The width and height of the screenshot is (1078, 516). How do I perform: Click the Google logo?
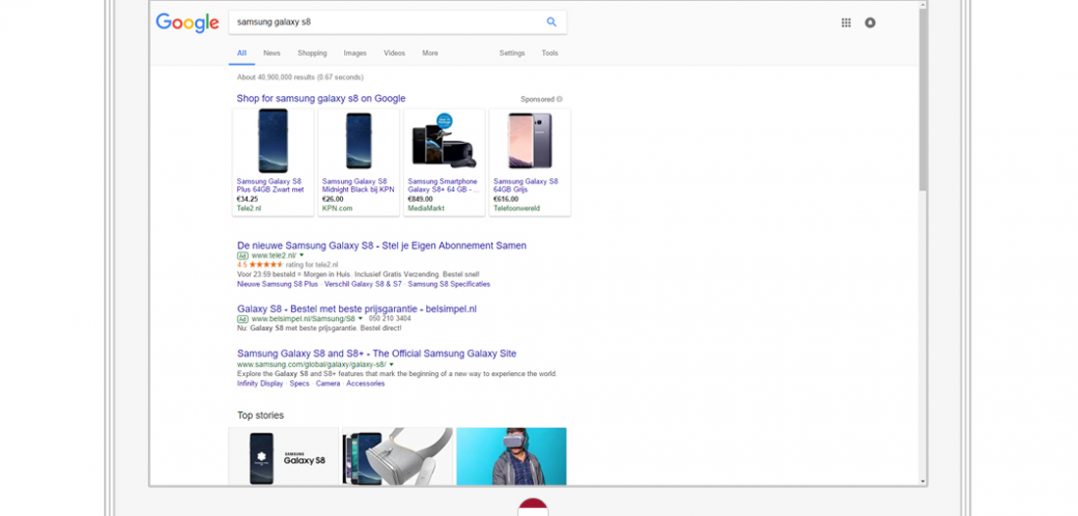tap(187, 23)
